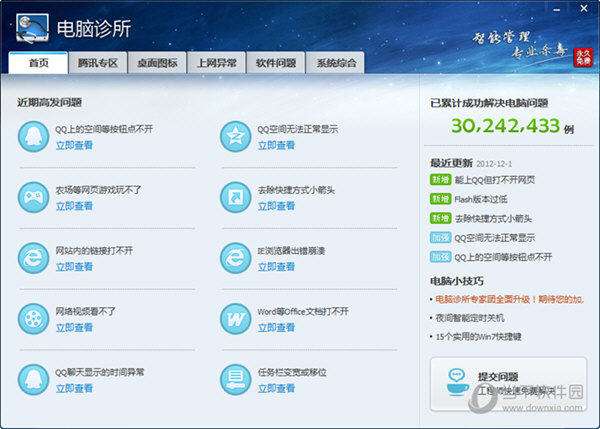
Task: Click 立即查看 under QQ上的空间等按钮点不开
Action: tap(74, 145)
